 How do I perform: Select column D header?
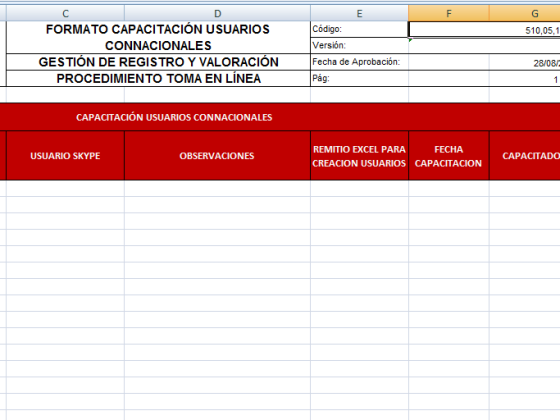click(218, 14)
